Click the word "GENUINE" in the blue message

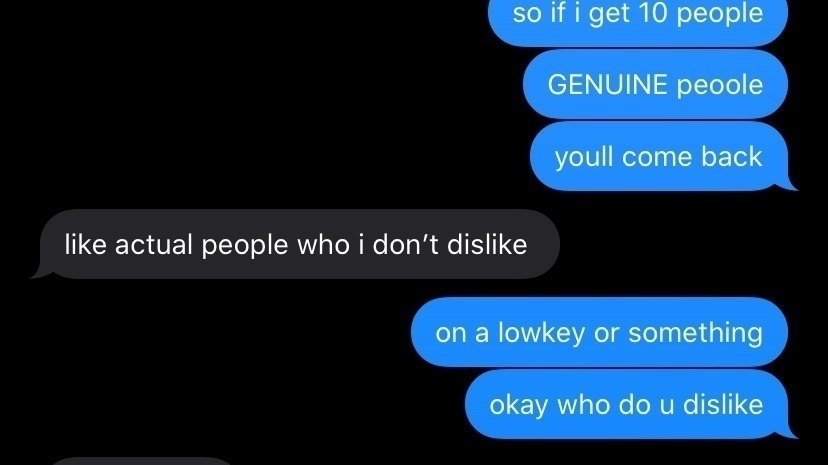coord(607,84)
